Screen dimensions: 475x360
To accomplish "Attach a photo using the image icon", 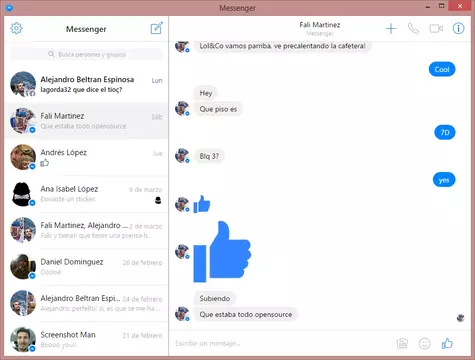I will [x=402, y=343].
